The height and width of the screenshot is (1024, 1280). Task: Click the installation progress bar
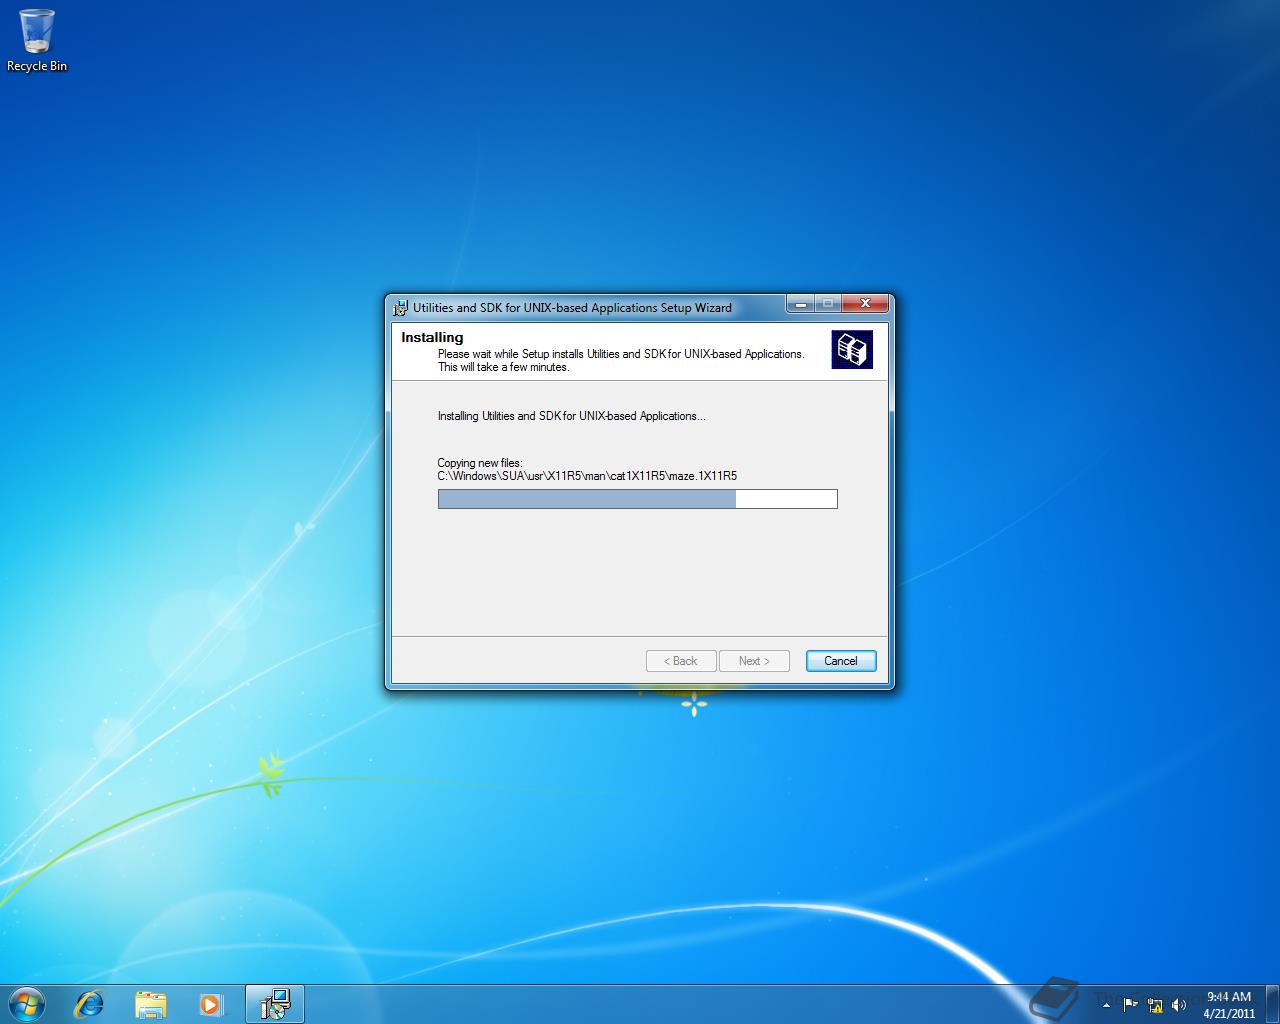pos(637,499)
